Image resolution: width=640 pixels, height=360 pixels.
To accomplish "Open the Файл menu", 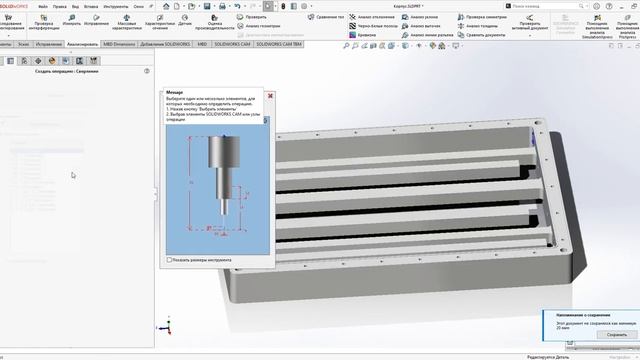I will click(x=43, y=7).
